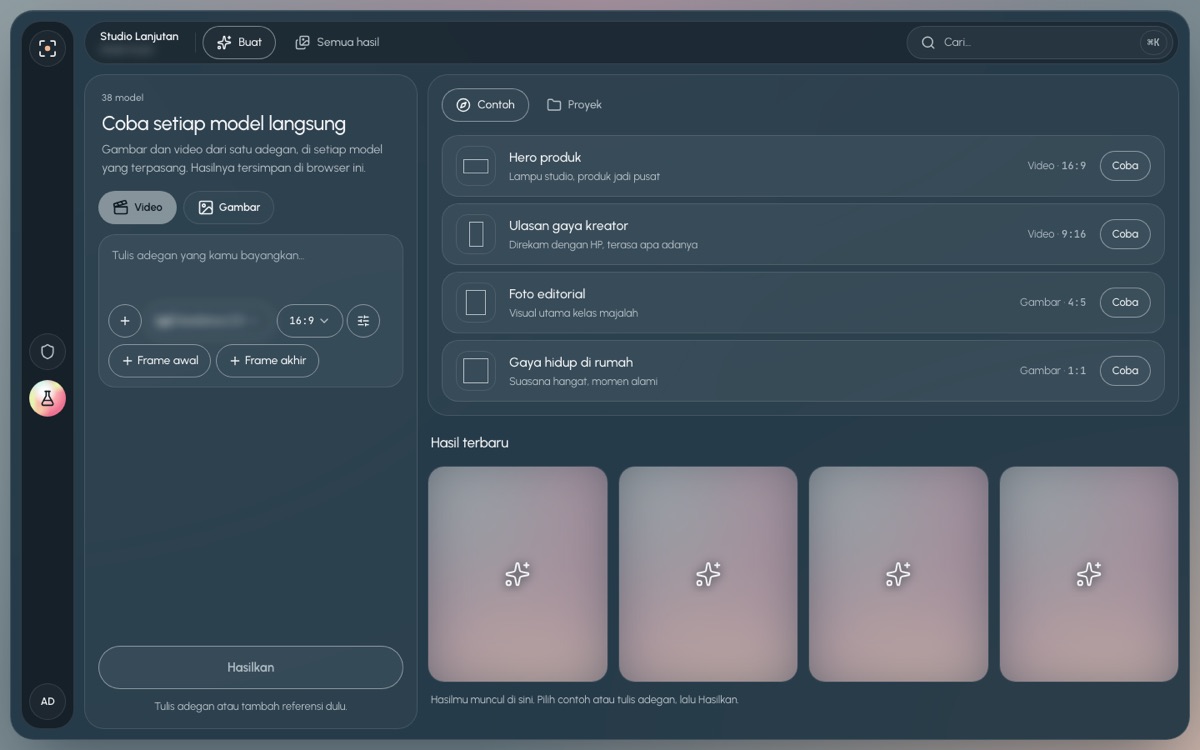1200x750 pixels.
Task: Open the shield icon in the sidebar
Action: (47, 352)
